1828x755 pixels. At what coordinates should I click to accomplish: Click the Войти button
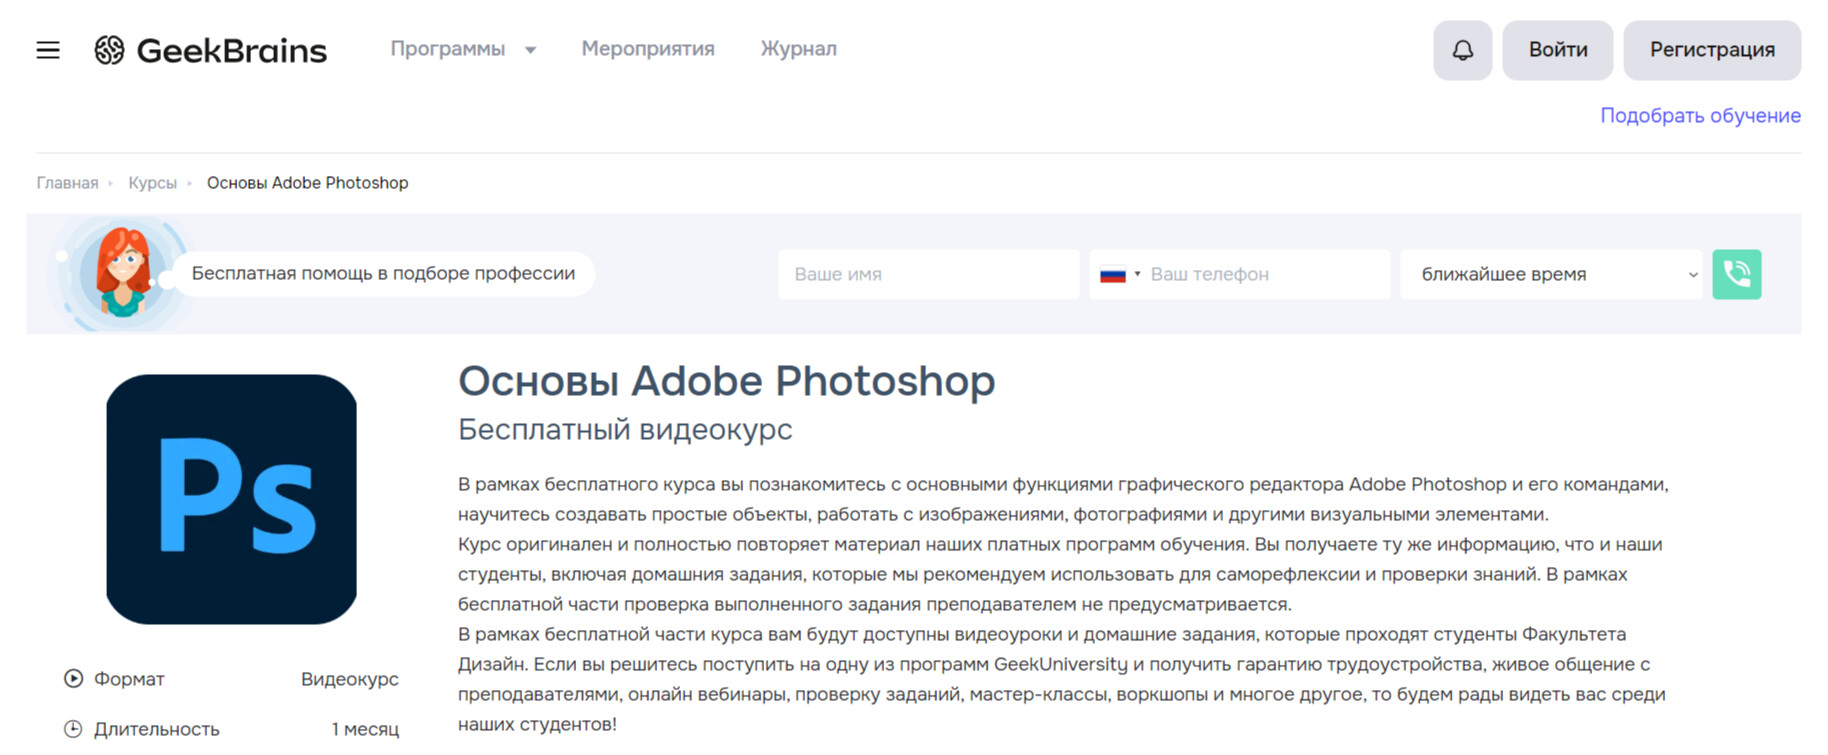(1557, 50)
